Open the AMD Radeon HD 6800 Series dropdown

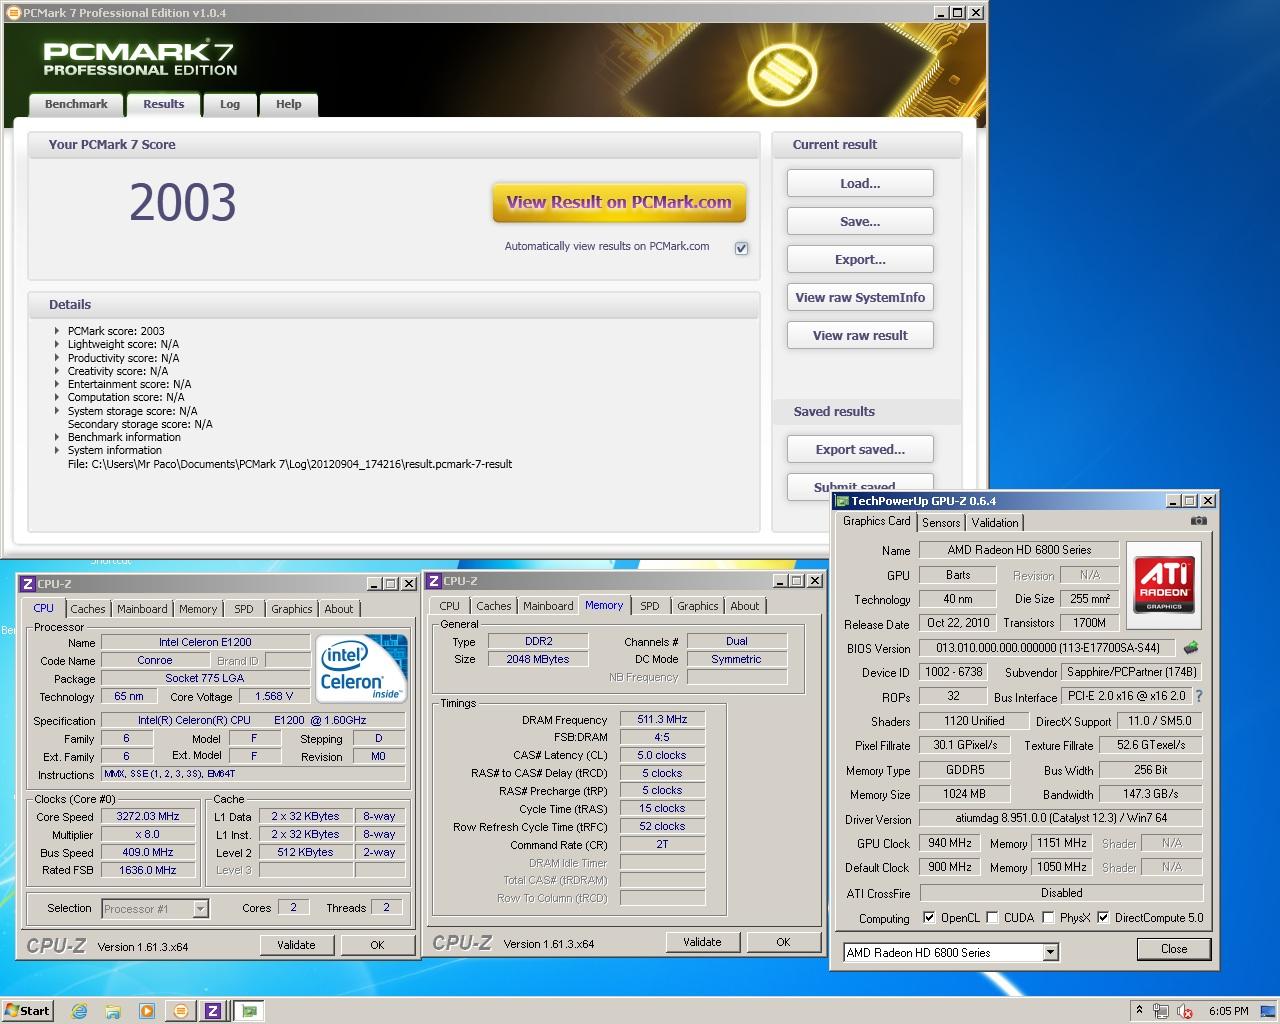pos(1050,953)
